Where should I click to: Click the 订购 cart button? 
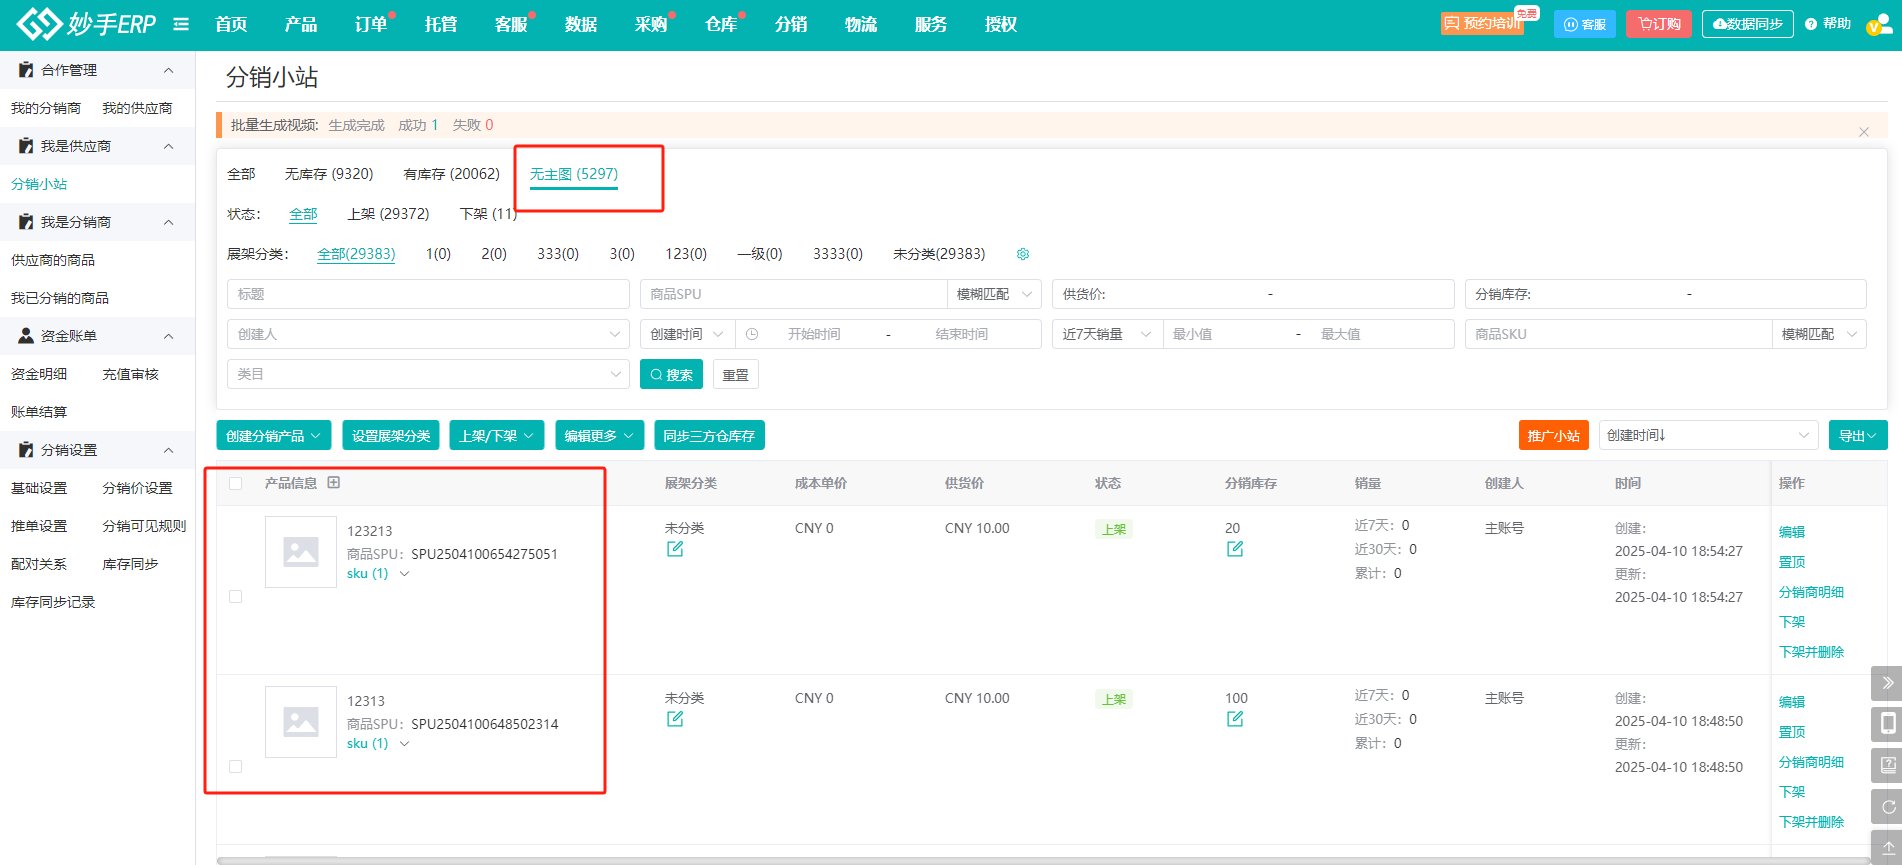1659,24
